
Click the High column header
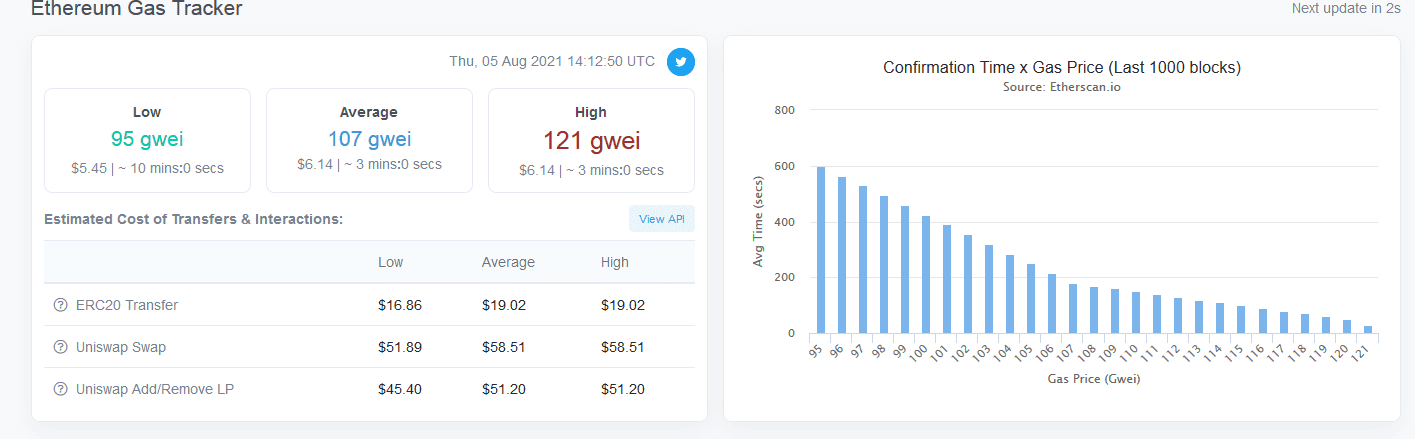[x=615, y=262]
